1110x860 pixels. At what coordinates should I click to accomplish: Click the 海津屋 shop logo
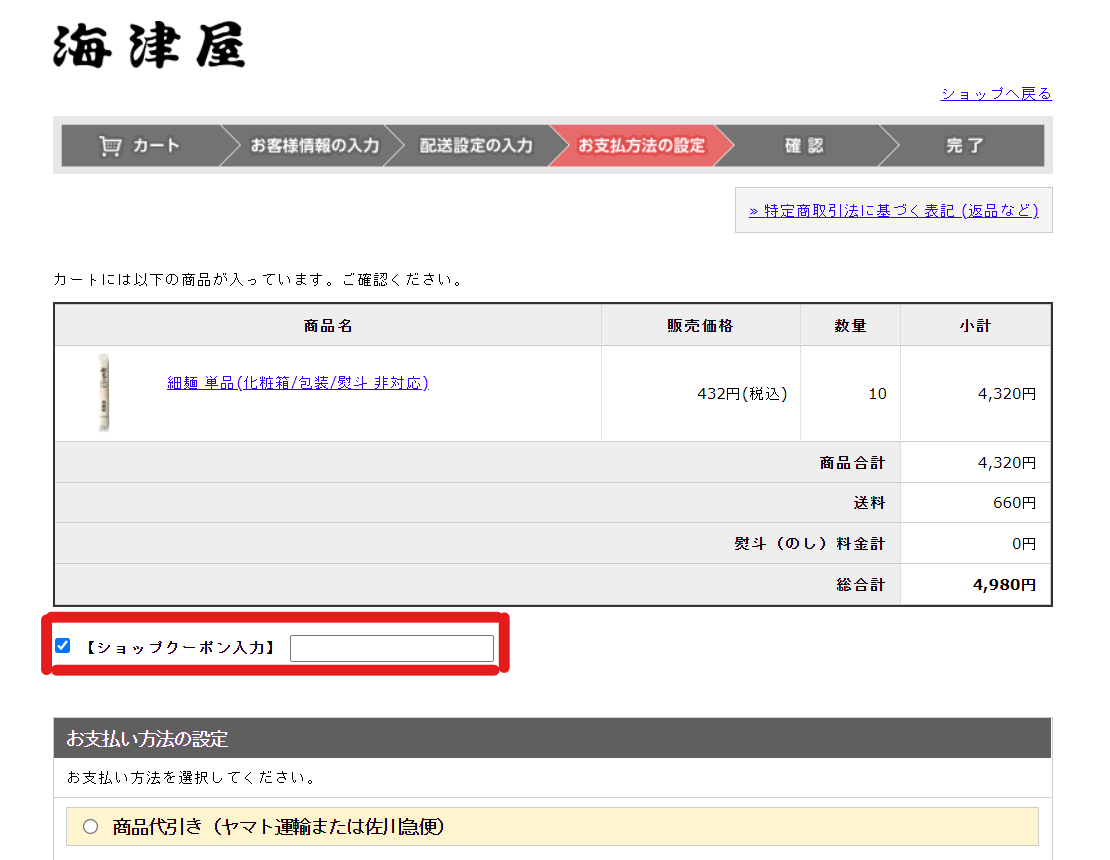149,45
